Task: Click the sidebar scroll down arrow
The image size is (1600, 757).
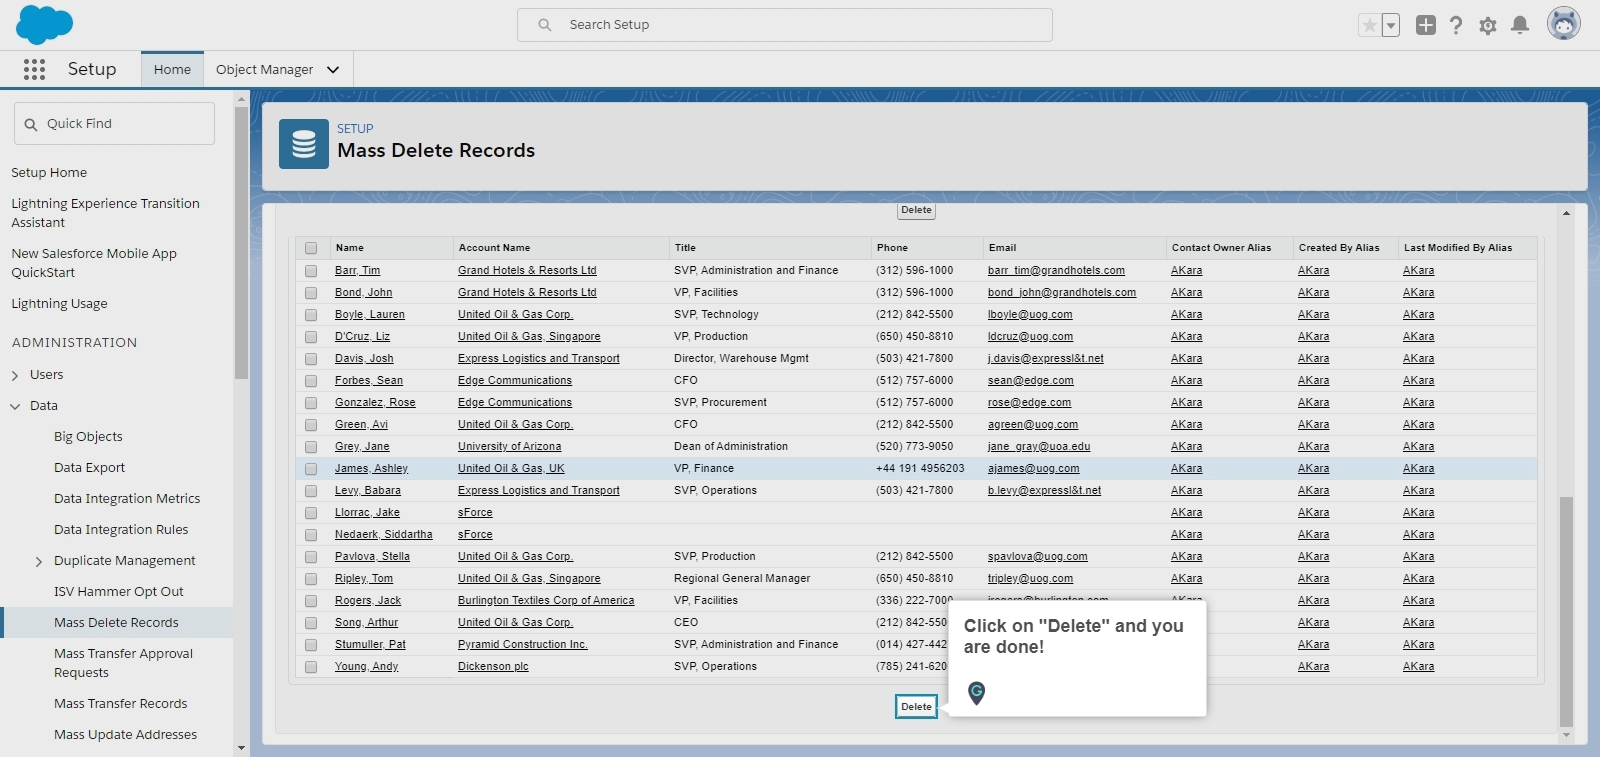Action: click(241, 748)
